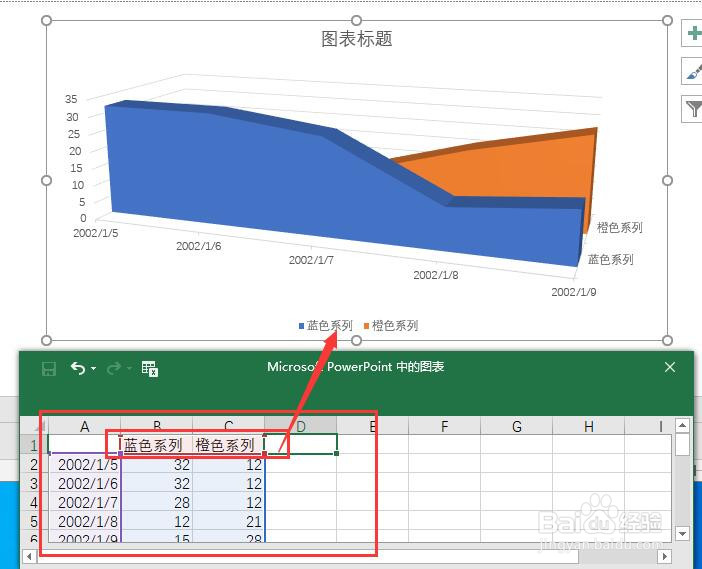Screen dimensions: 702x569
Task: Open the redo dropdown arrow
Action: (129, 368)
